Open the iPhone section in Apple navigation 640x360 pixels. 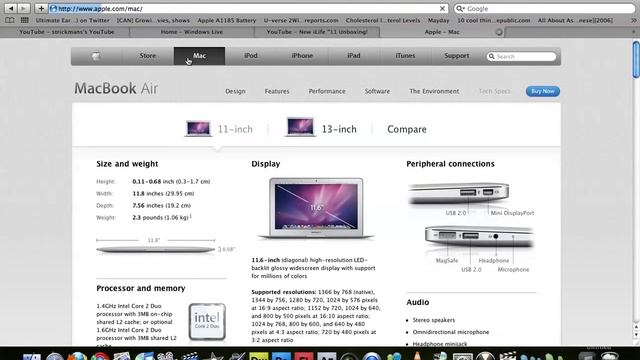(302, 56)
